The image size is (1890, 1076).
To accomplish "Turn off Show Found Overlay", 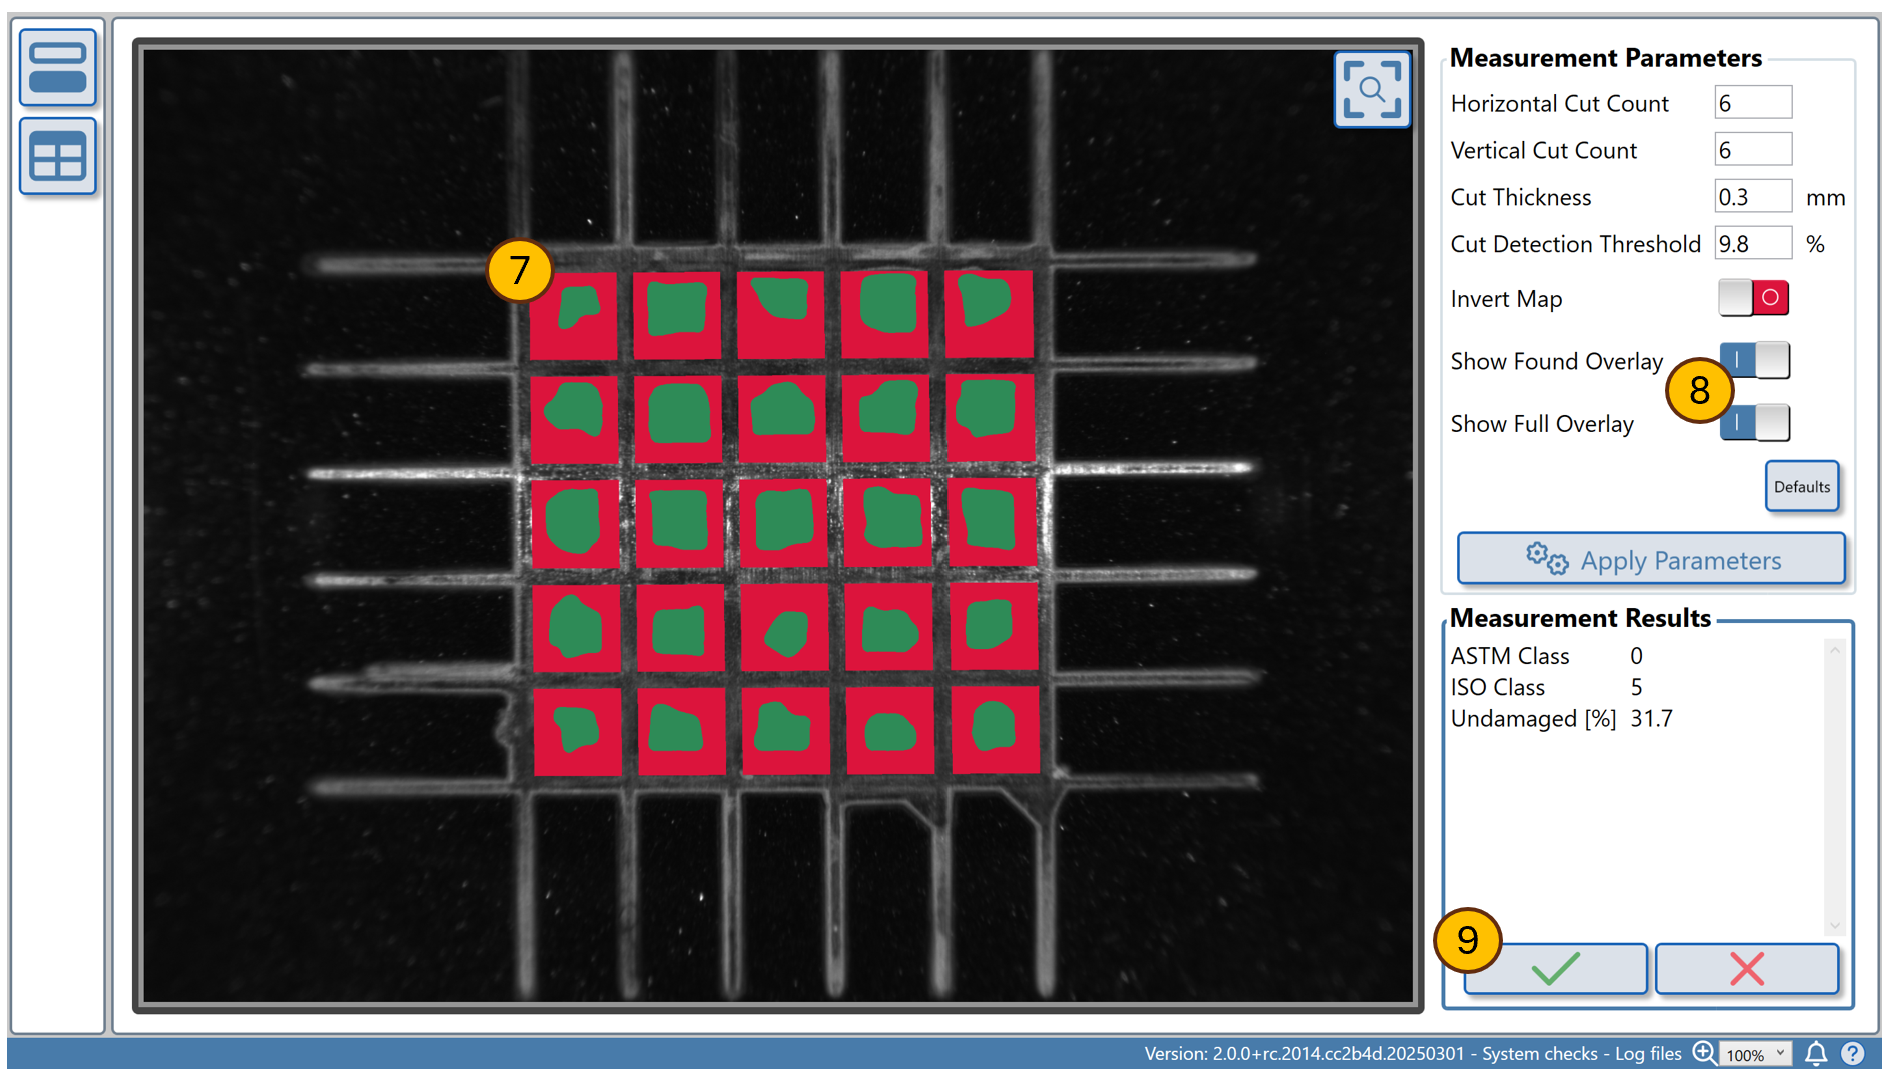I will (1755, 360).
